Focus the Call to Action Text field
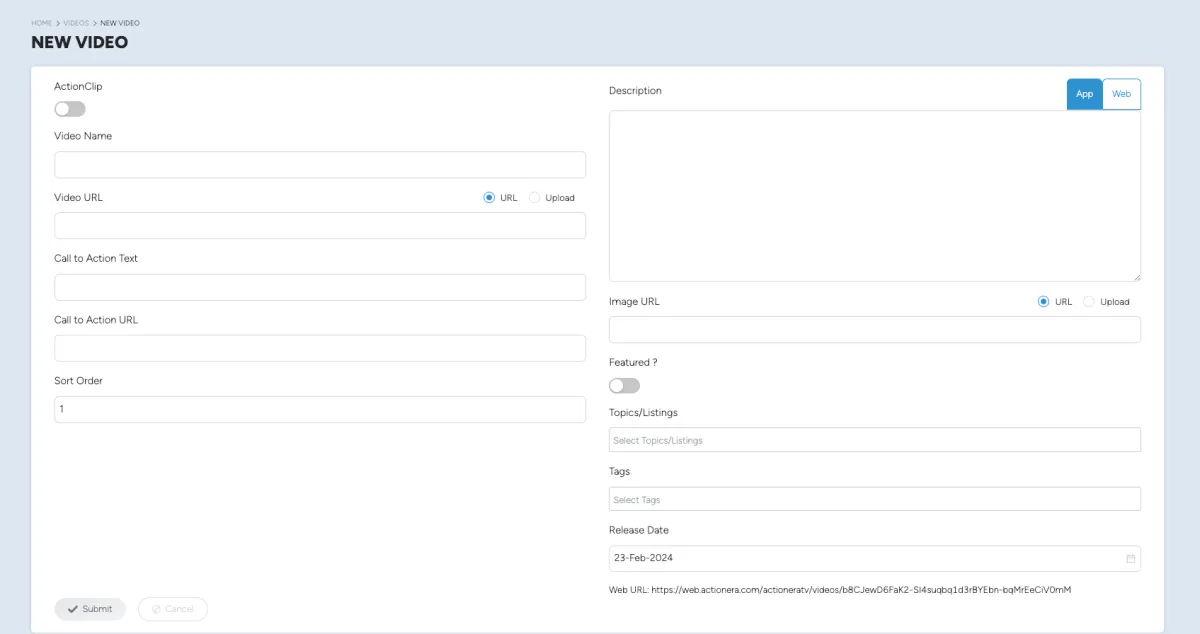This screenshot has height=634, width=1200. pos(320,287)
